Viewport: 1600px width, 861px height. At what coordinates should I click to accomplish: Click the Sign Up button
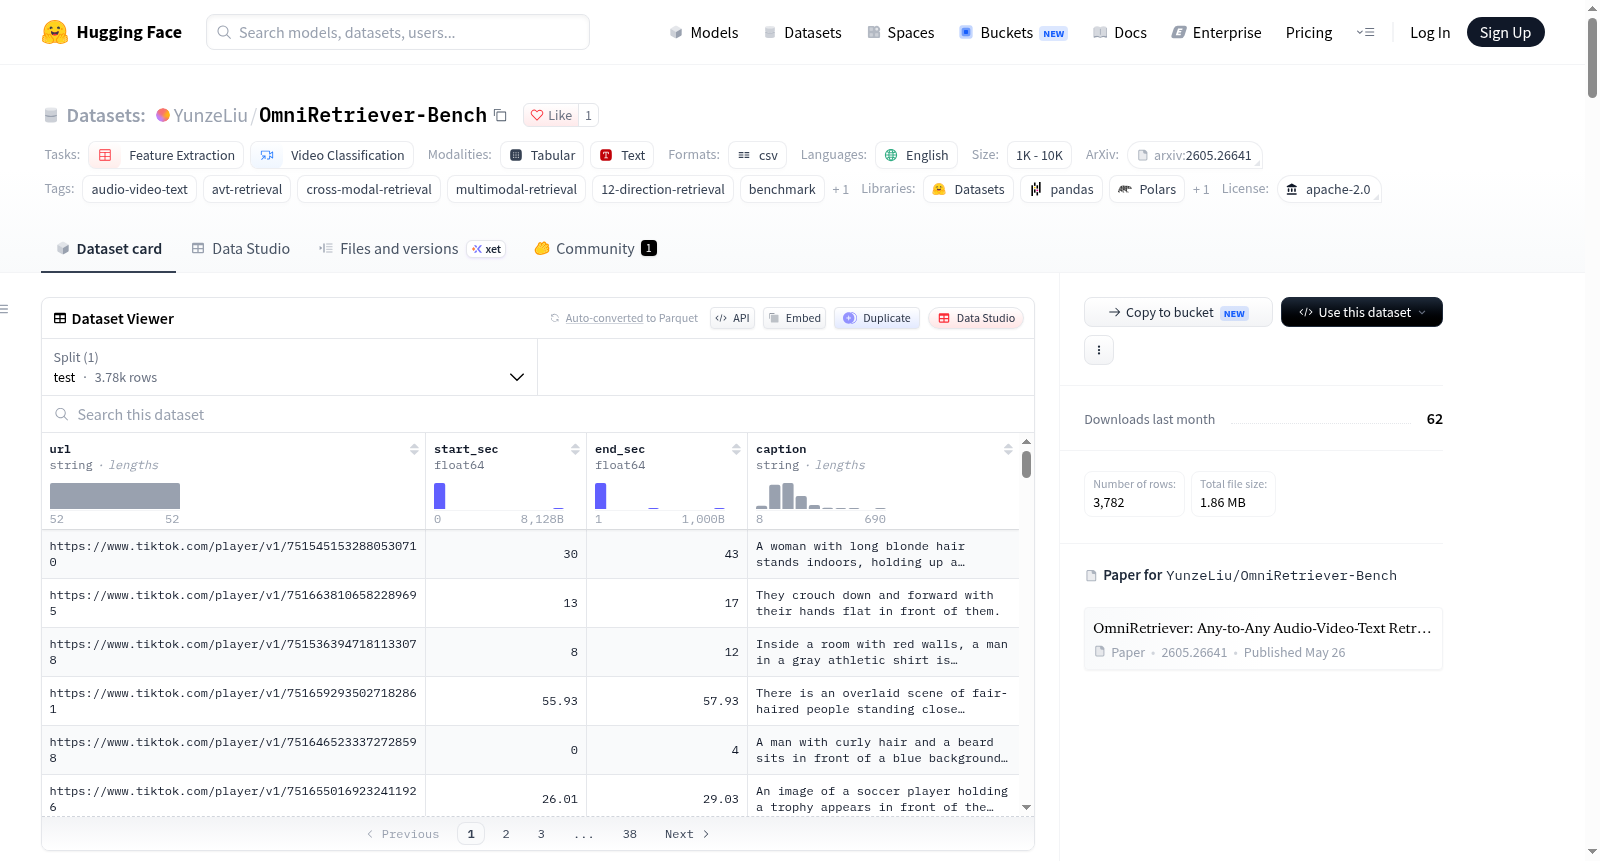pos(1506,32)
